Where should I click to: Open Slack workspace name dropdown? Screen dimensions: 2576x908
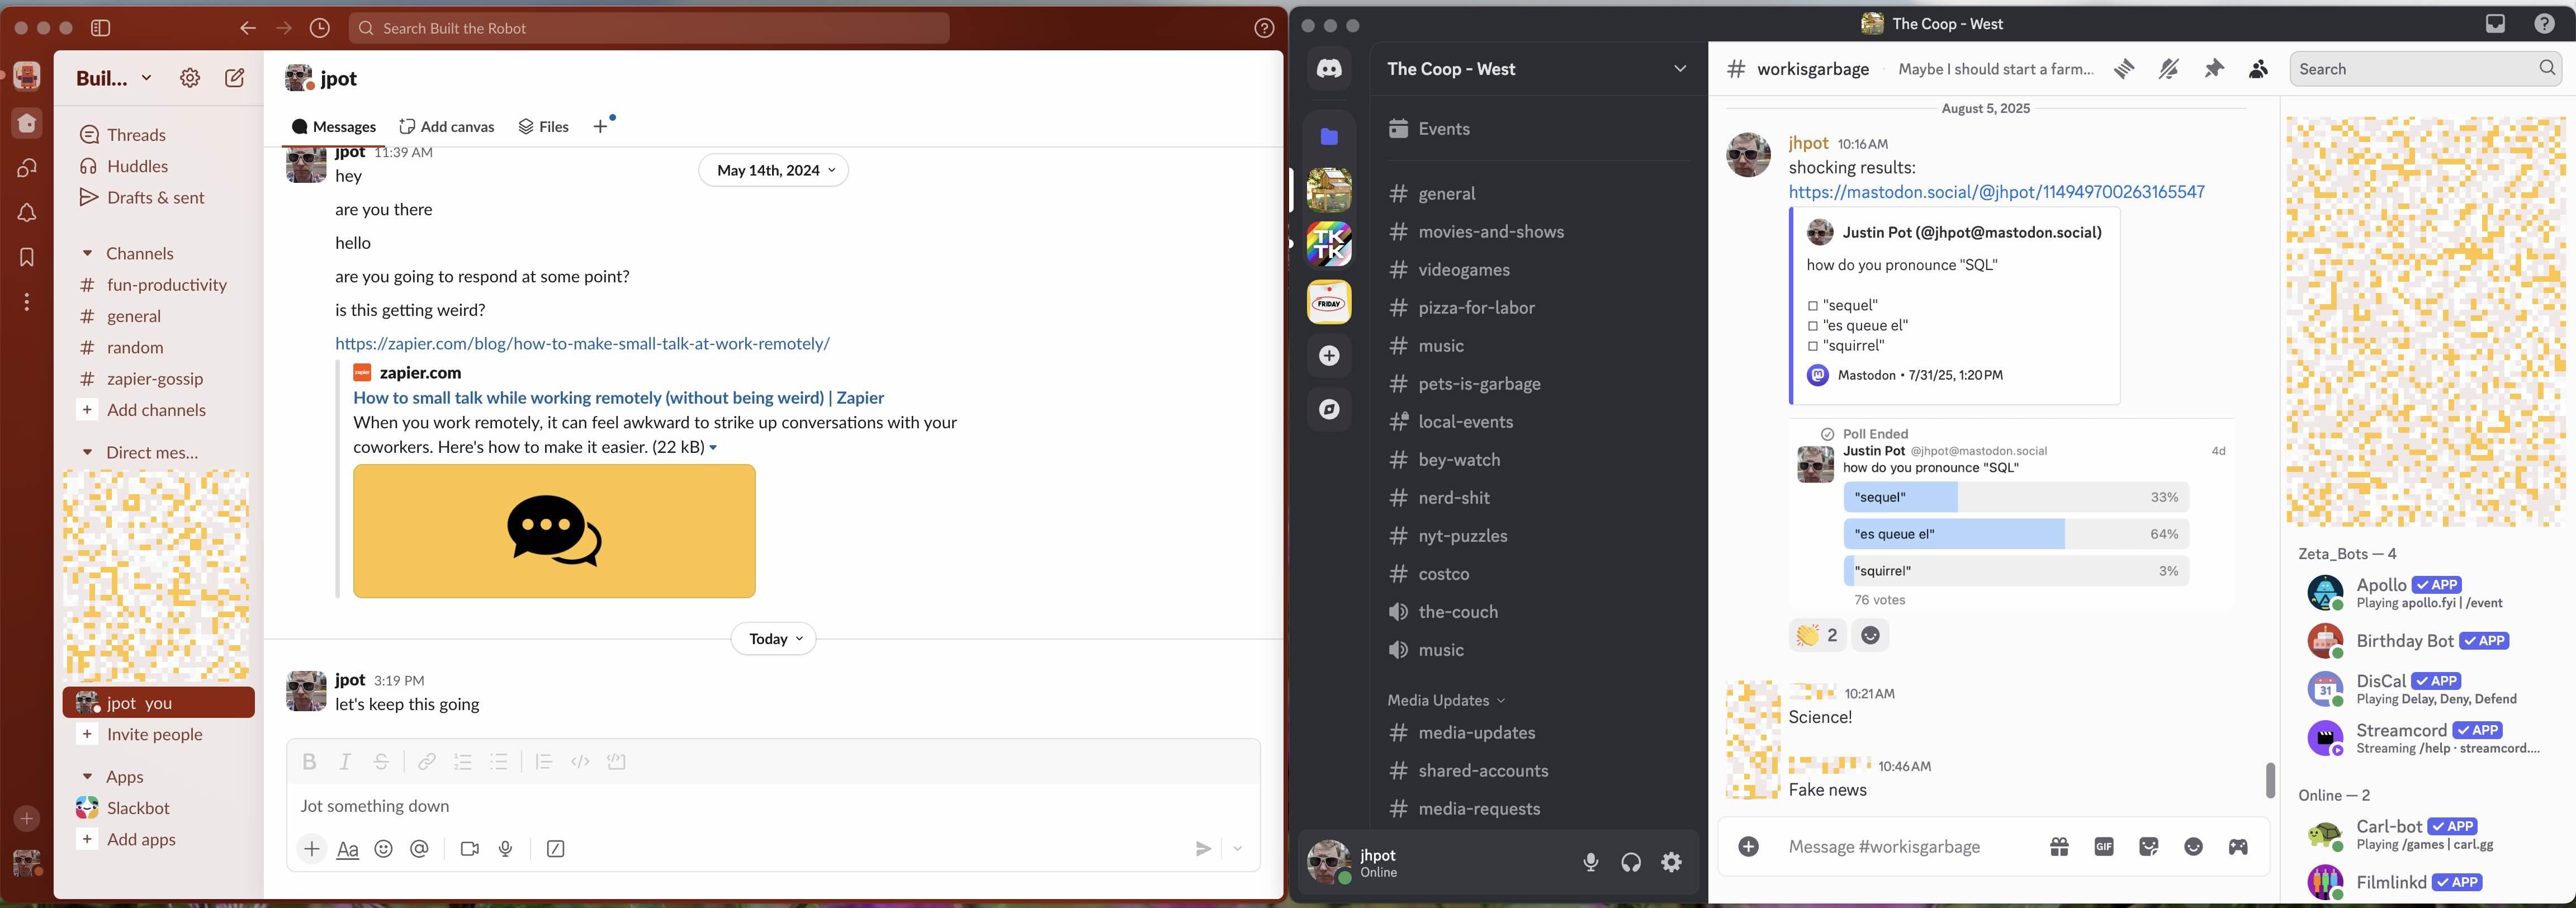[114, 78]
